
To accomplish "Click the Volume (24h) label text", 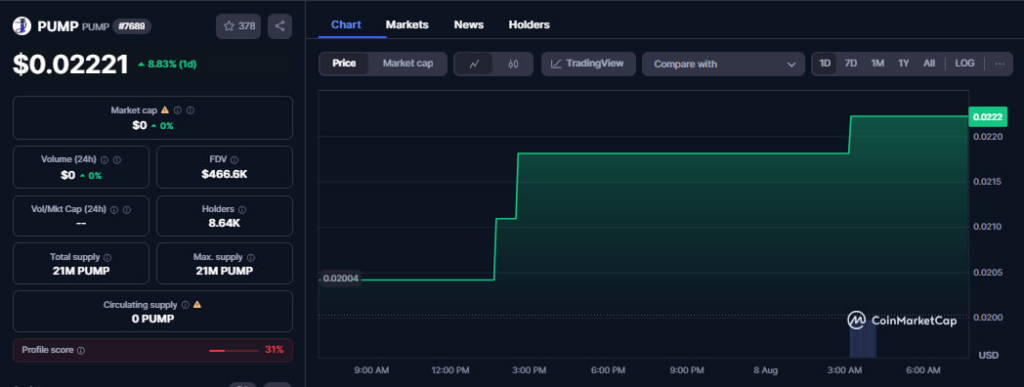I will point(69,159).
